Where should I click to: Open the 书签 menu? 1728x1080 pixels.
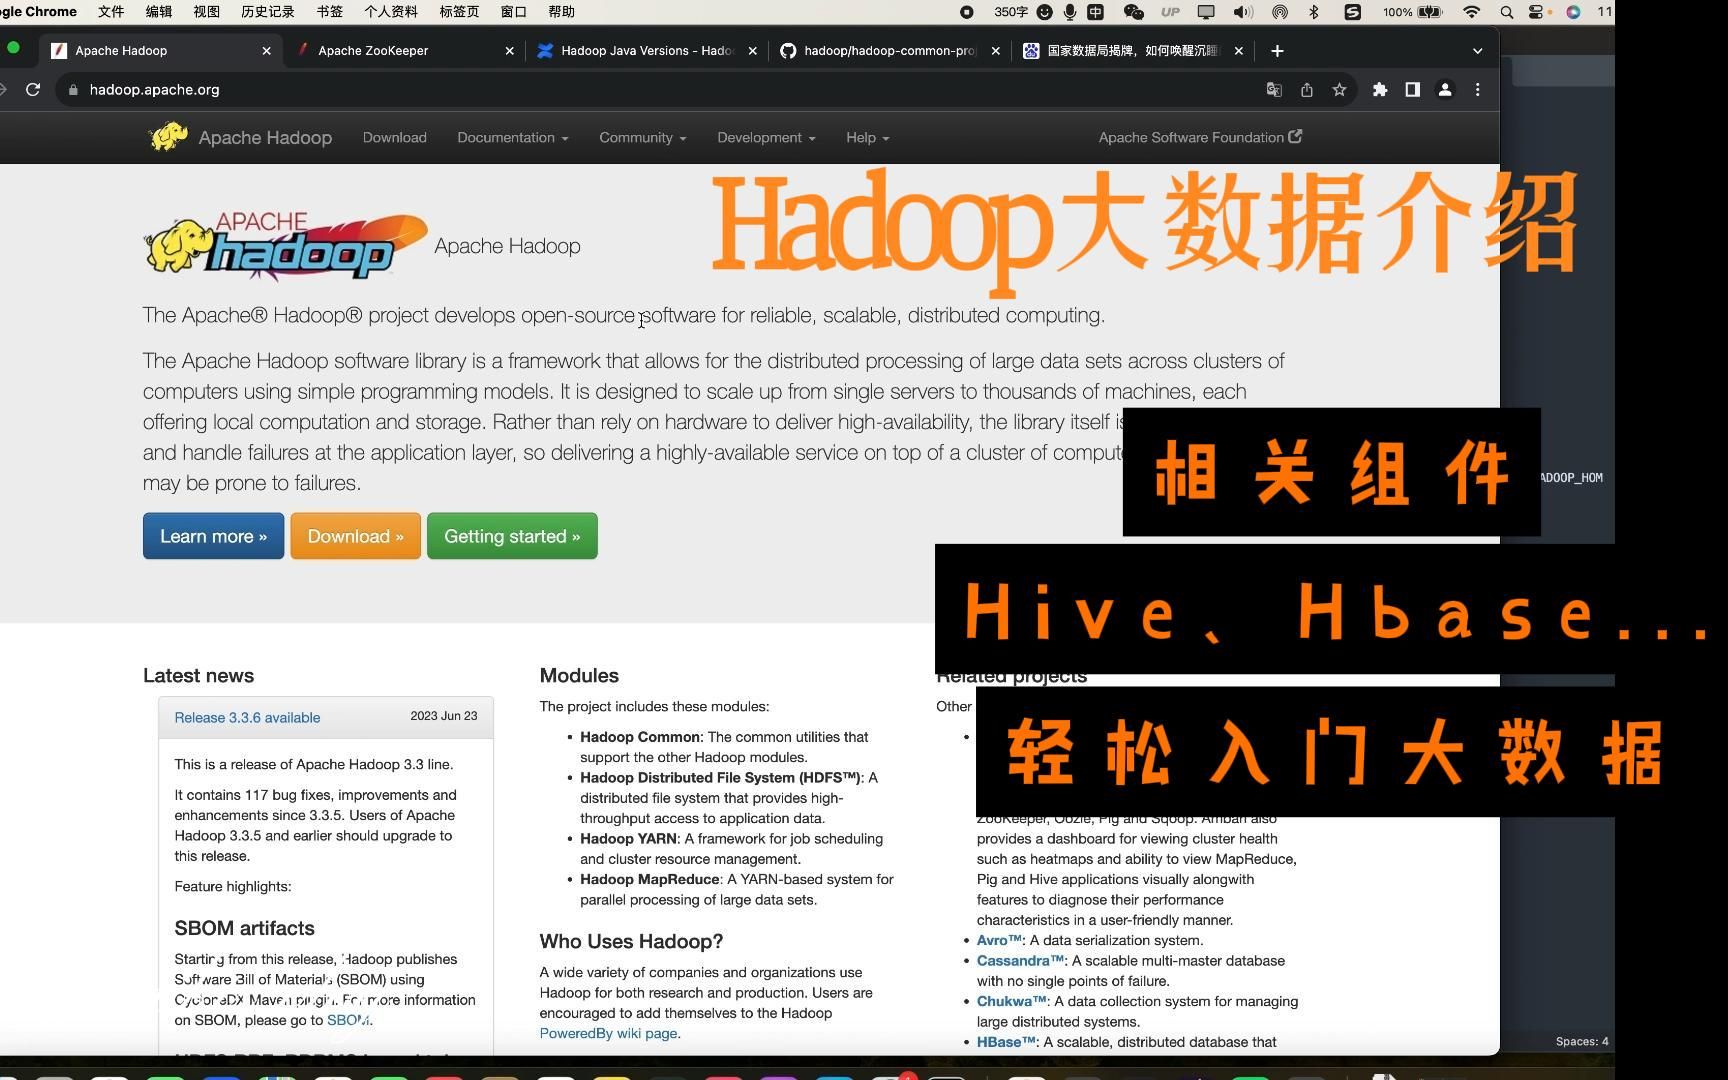pos(329,12)
